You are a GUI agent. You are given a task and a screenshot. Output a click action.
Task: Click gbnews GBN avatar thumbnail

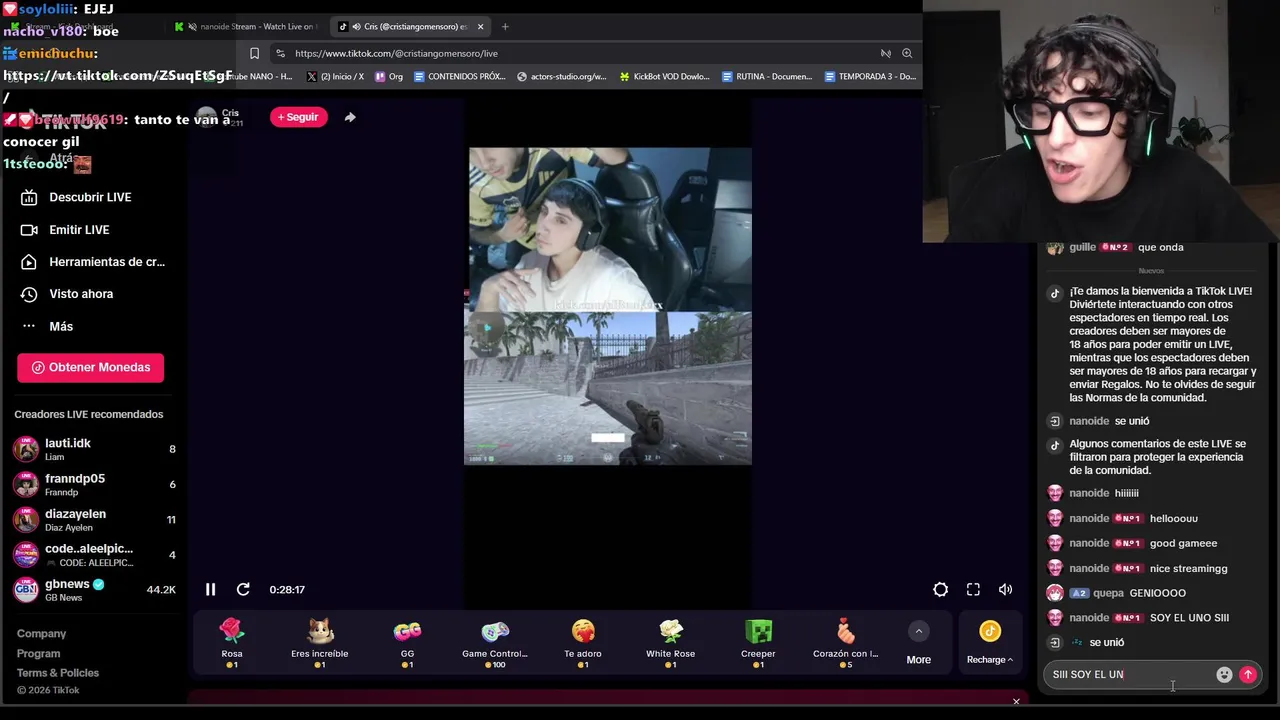pos(26,589)
